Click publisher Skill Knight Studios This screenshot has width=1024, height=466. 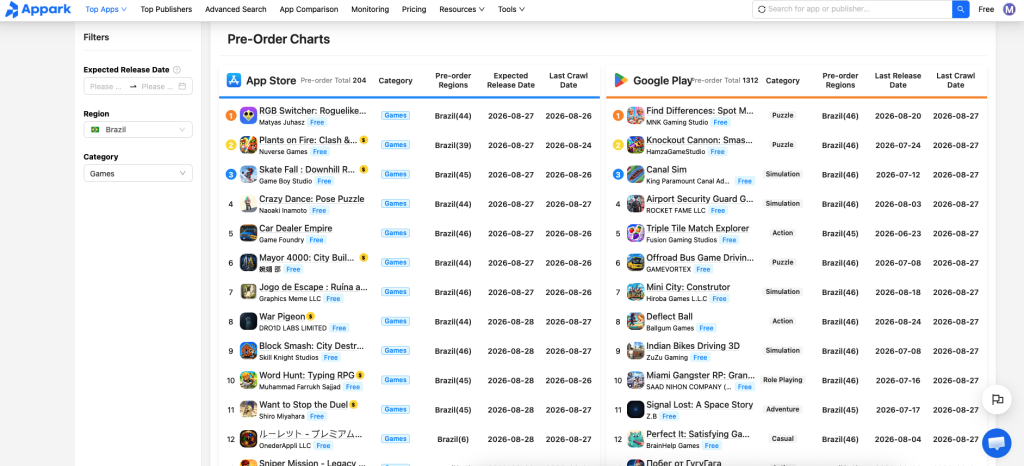(289, 357)
